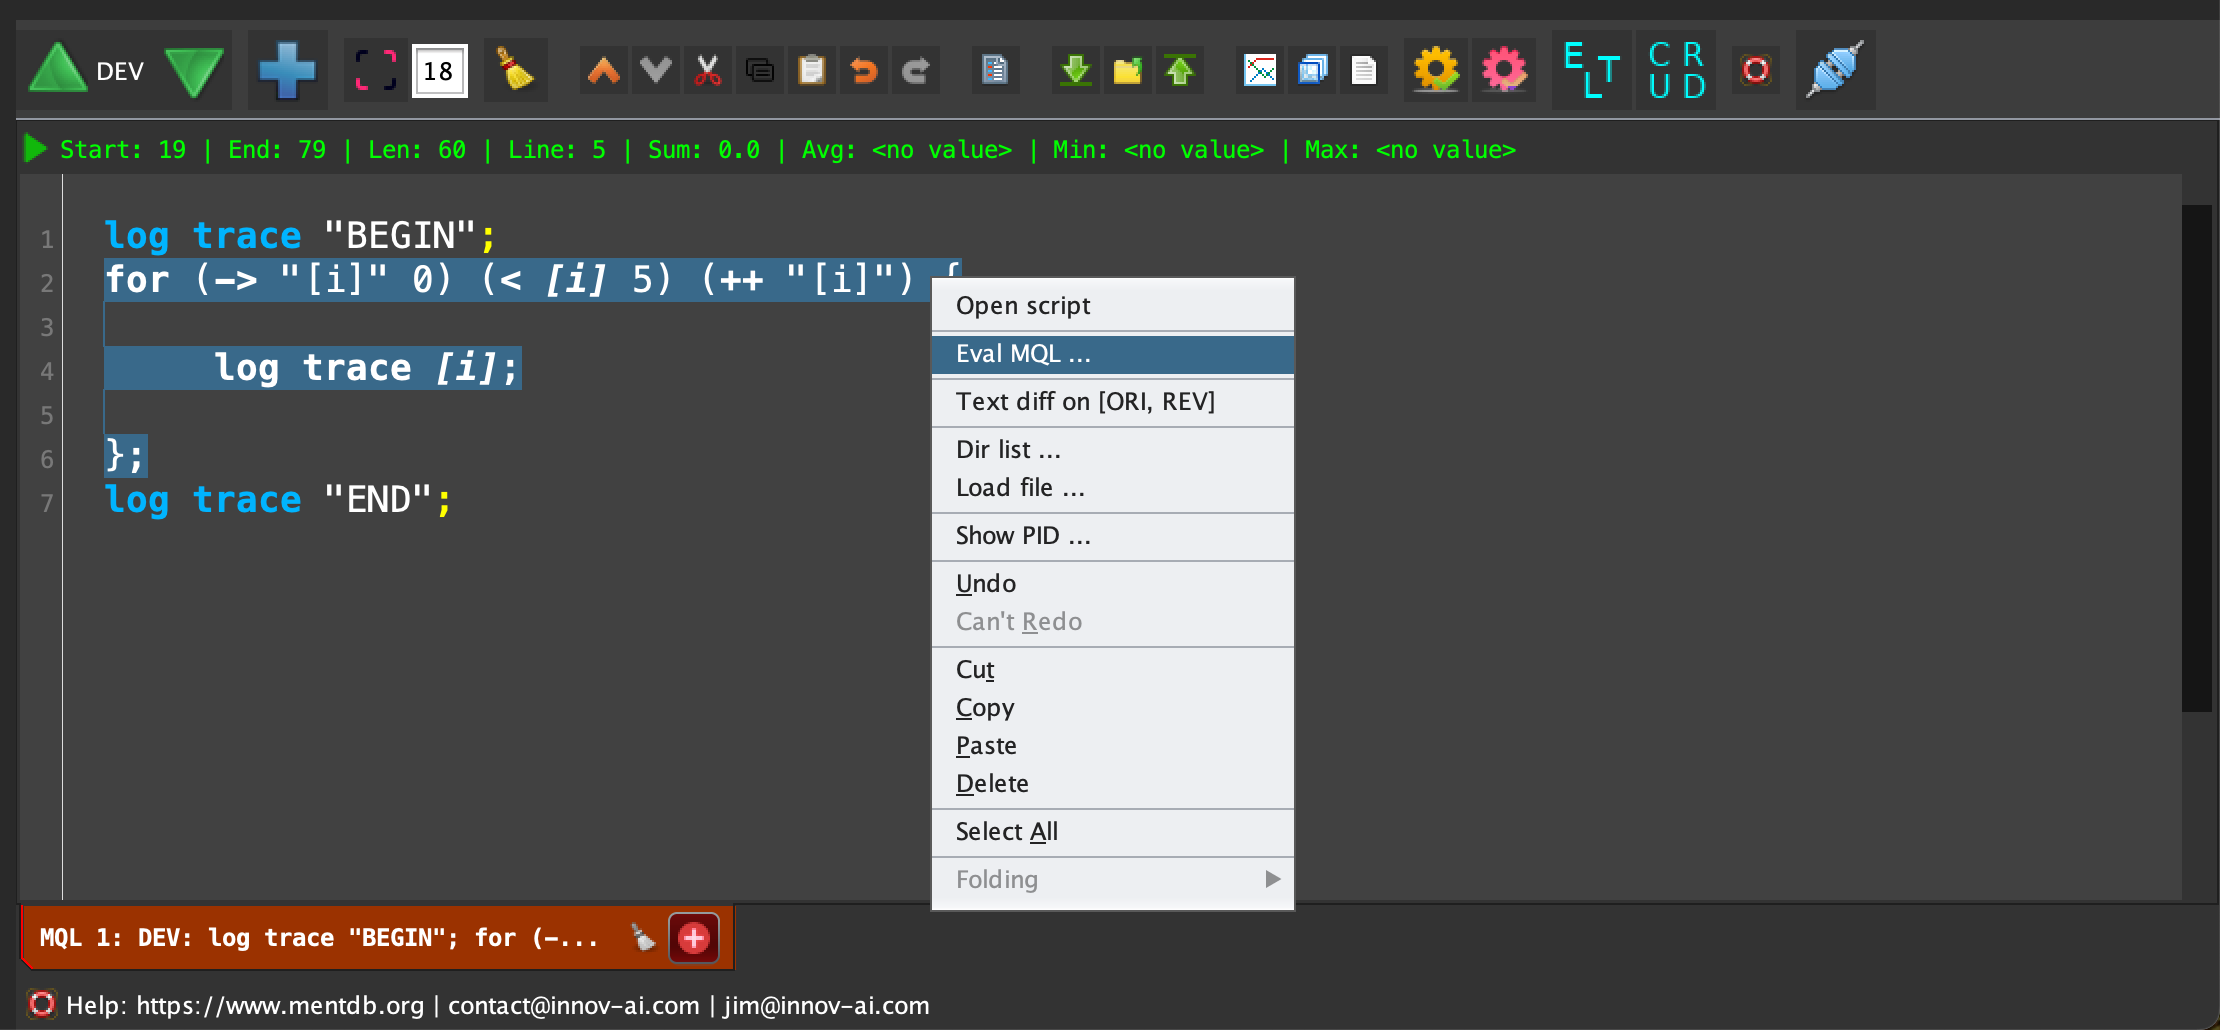This screenshot has width=2220, height=1030.
Task: Switch environment with green up triangle
Action: pos(58,70)
